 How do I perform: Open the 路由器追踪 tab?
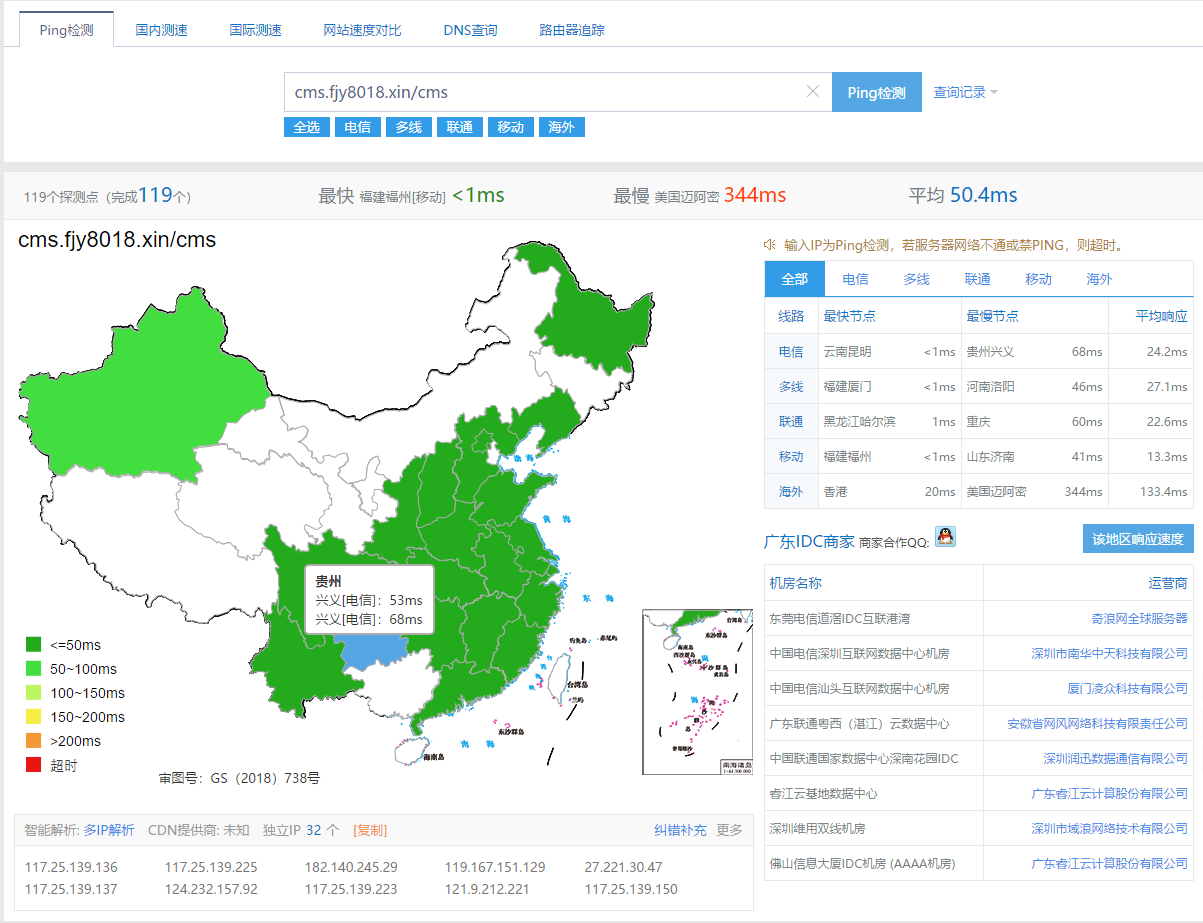(x=571, y=30)
